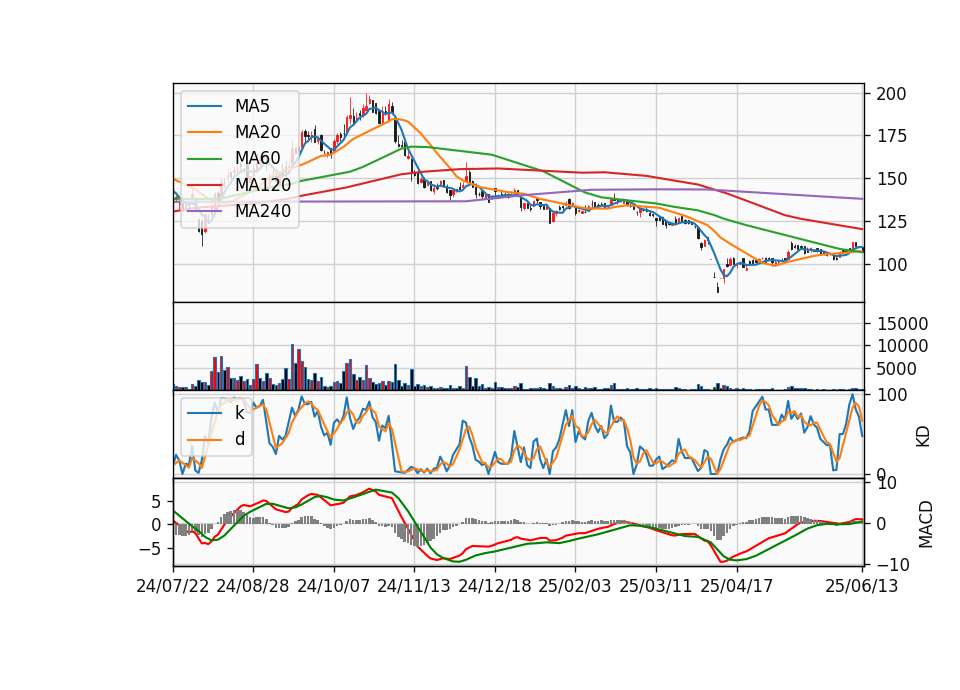The width and height of the screenshot is (960, 690).
Task: Click the green MA60 legend line sample
Action: (x=204, y=158)
